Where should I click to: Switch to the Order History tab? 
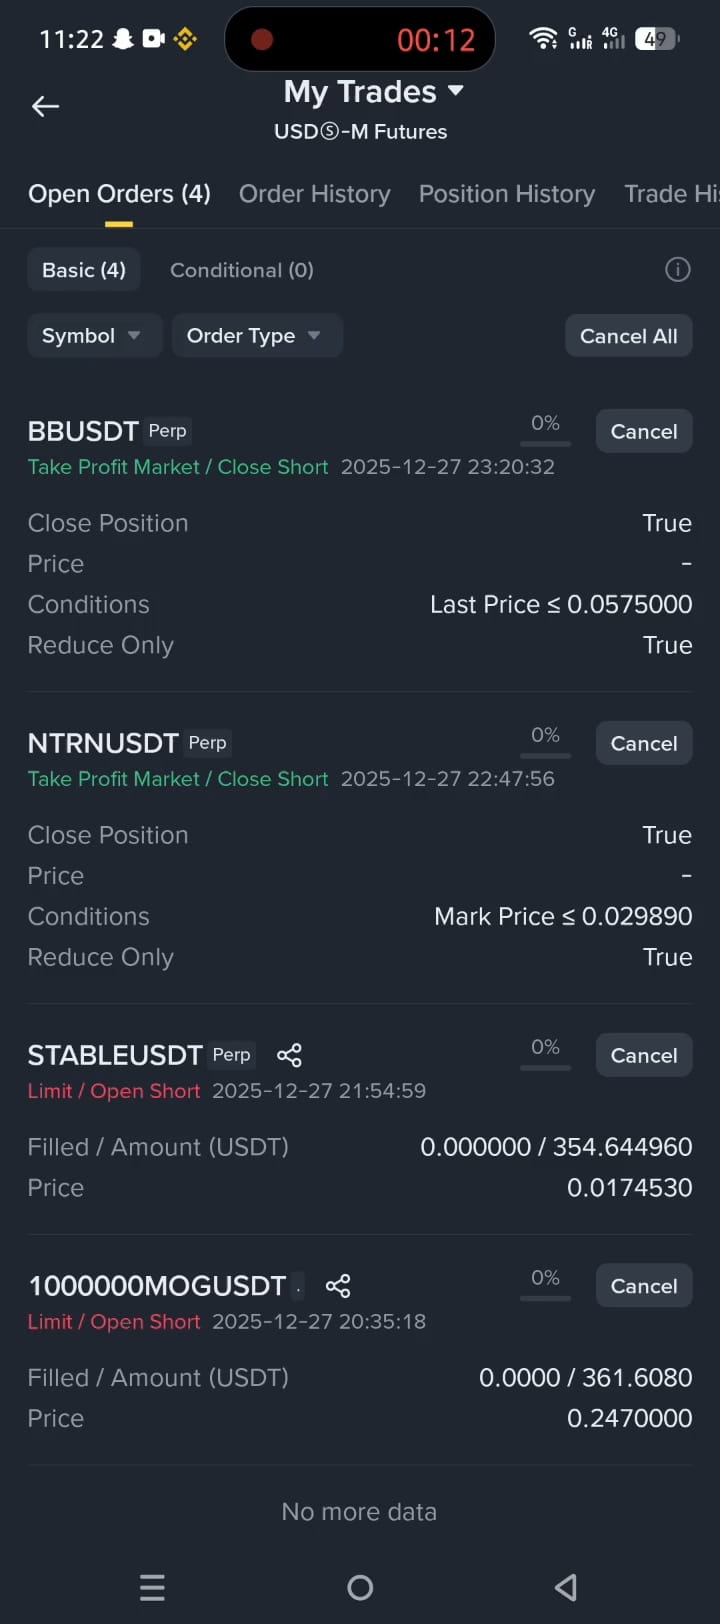pos(315,194)
